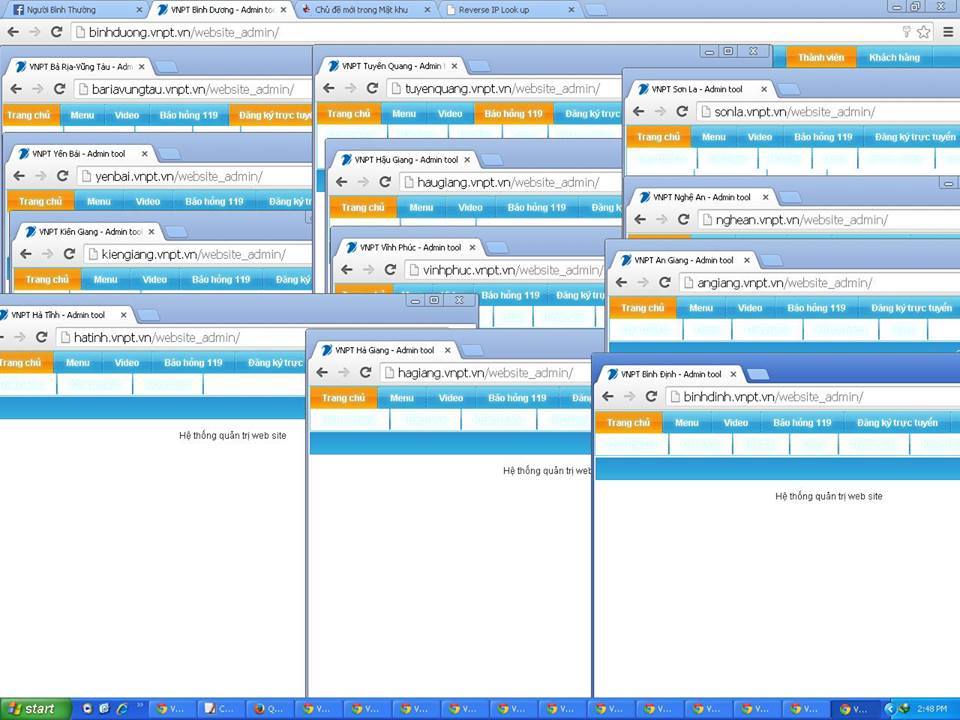Switch to the Chủ đề mới trong Mật khu tab
This screenshot has height=720, width=960.
(x=366, y=10)
